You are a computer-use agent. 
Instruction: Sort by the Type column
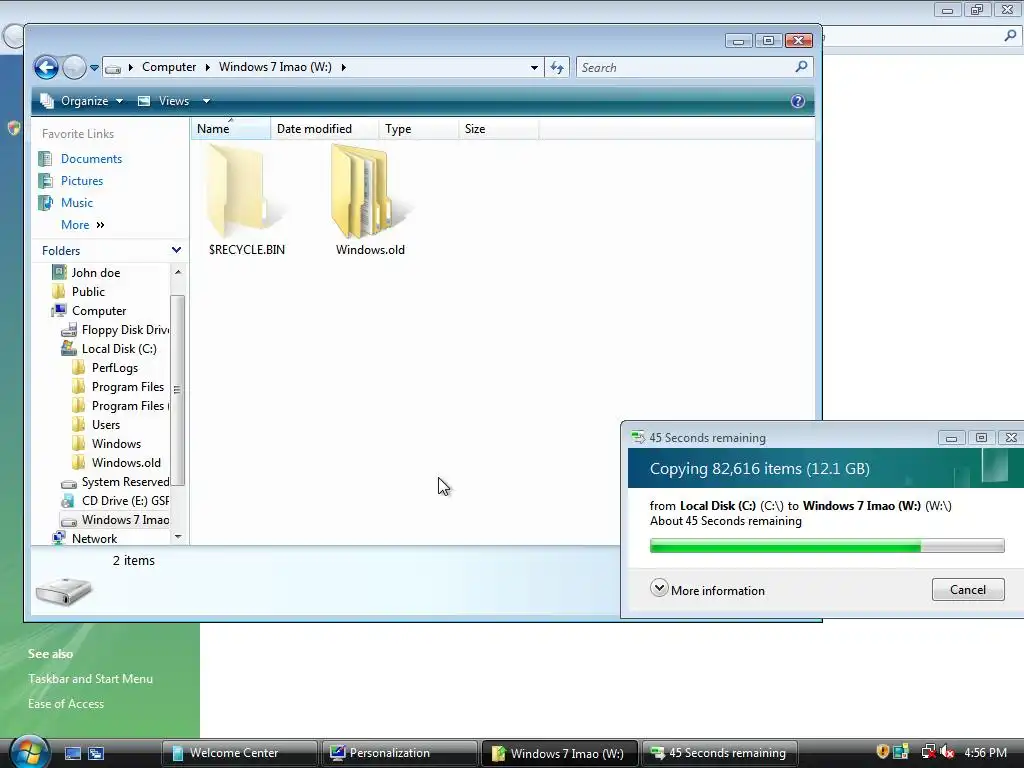[x=419, y=129]
